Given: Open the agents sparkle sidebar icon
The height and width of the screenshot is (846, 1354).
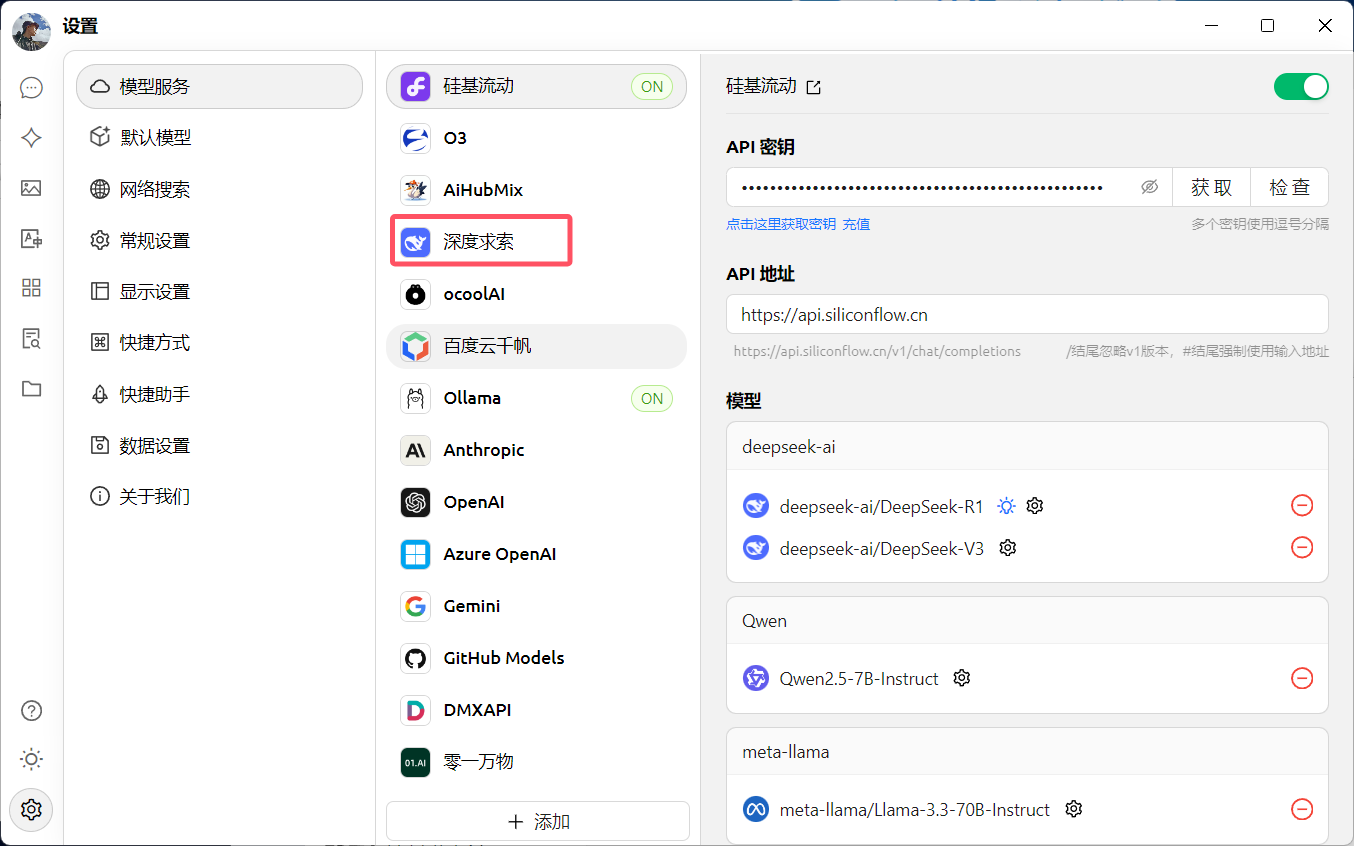Looking at the screenshot, I should tap(31, 138).
